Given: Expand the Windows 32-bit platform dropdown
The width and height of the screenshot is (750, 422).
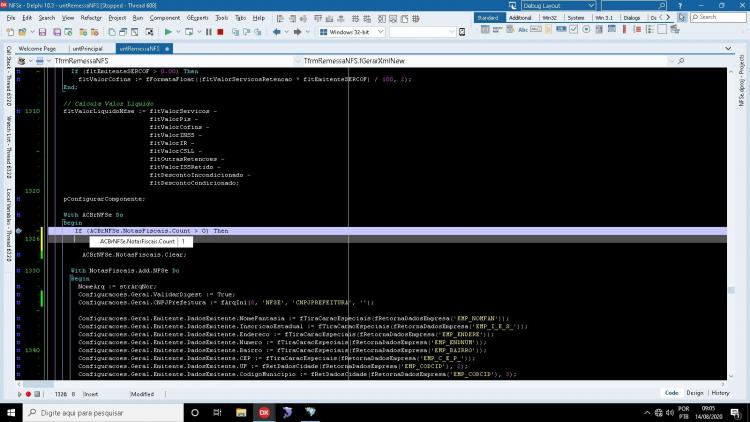Looking at the screenshot, I should coord(352,32).
